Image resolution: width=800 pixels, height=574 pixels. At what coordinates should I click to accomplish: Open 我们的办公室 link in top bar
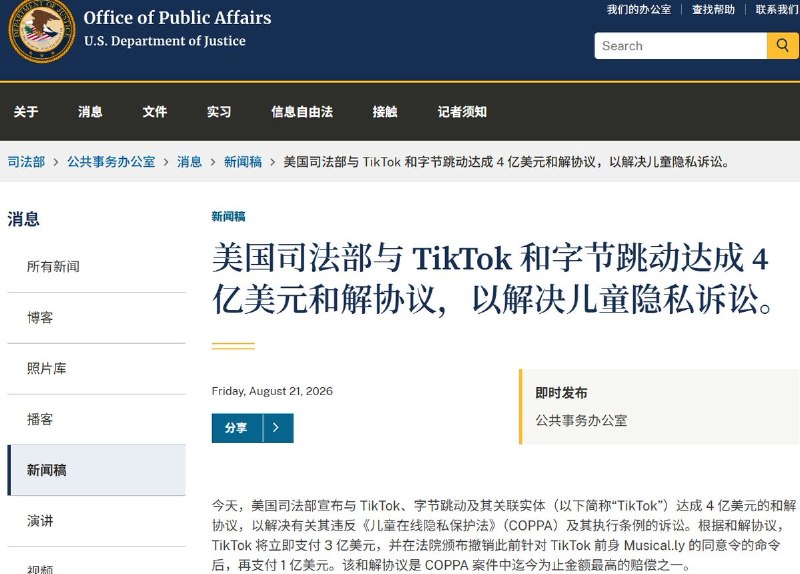coord(639,9)
